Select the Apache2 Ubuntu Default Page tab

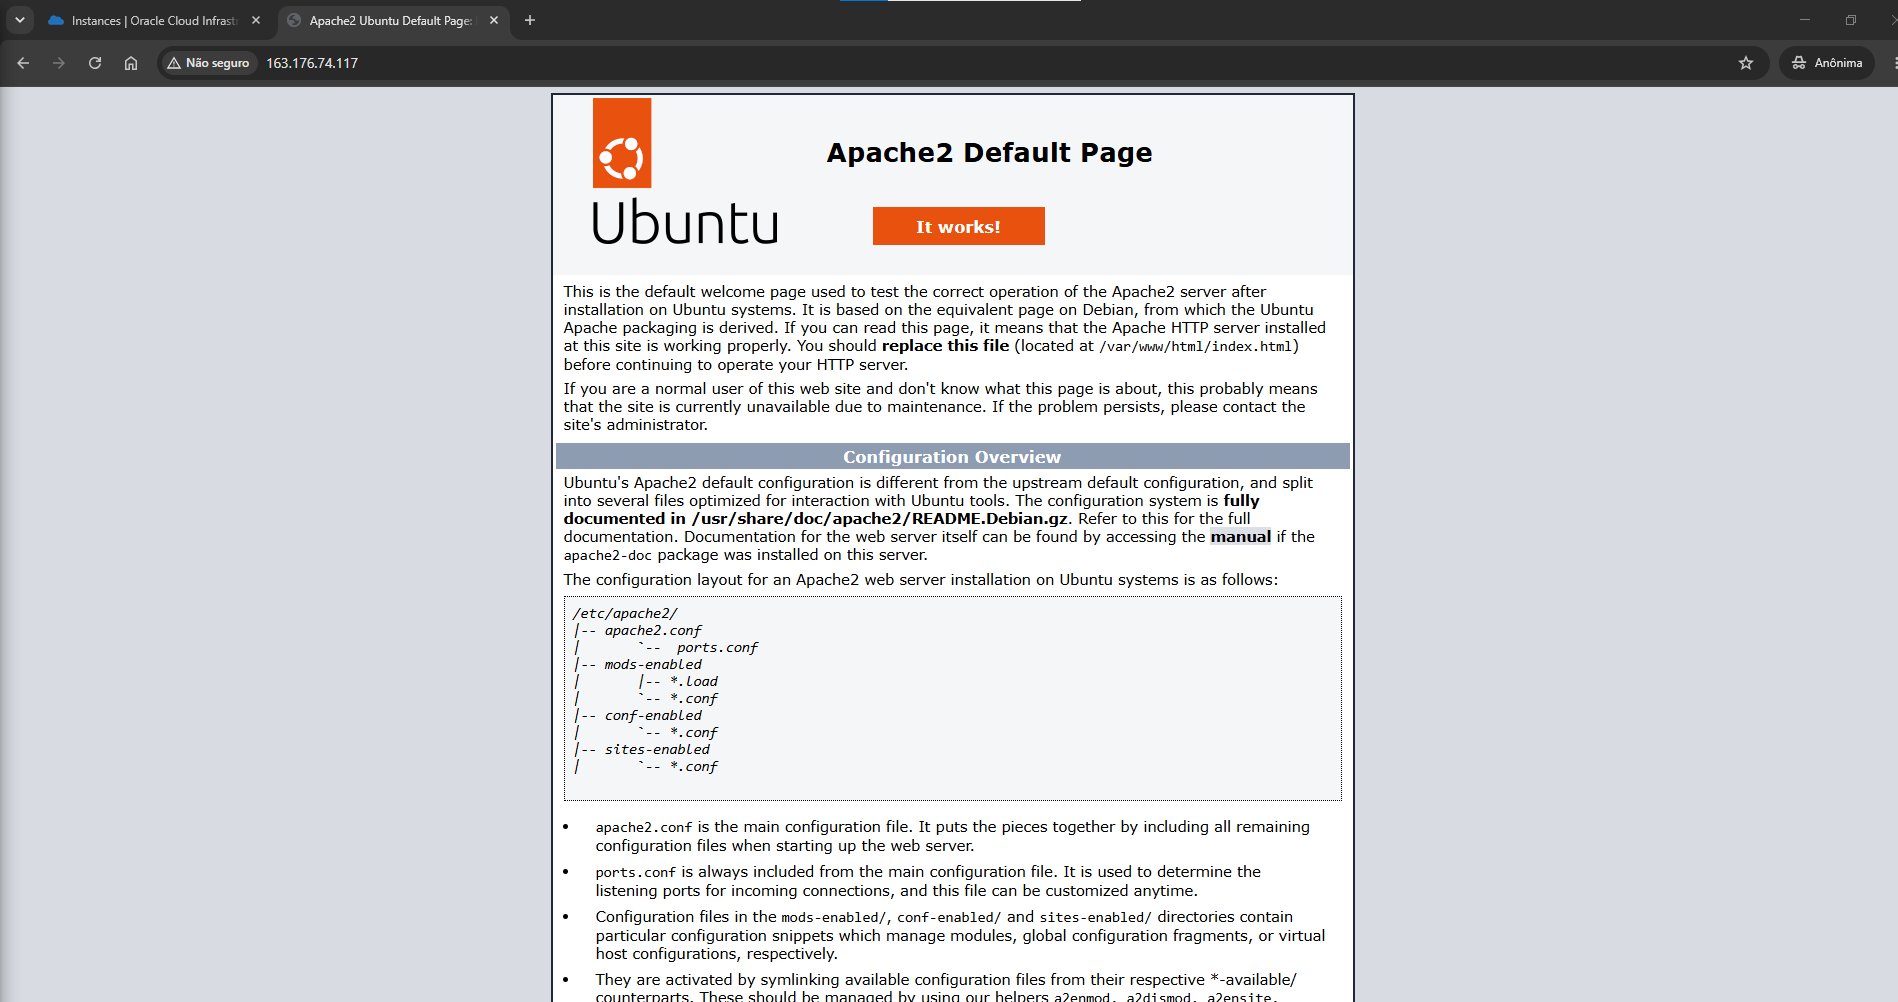(x=393, y=20)
